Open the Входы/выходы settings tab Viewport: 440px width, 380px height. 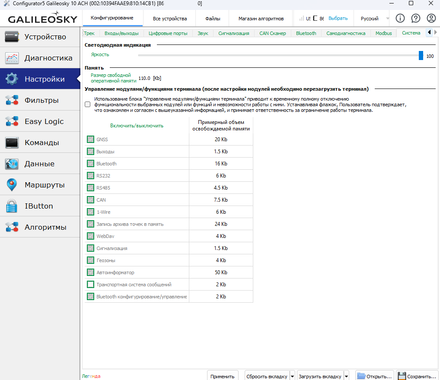(121, 33)
